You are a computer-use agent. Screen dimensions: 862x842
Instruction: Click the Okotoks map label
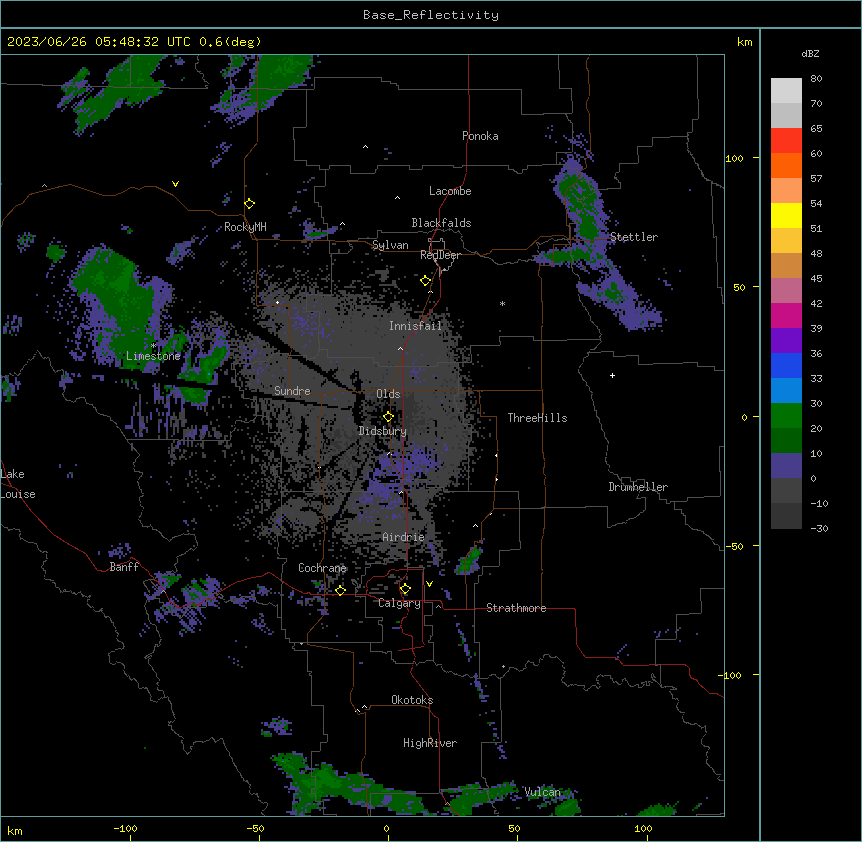412,700
